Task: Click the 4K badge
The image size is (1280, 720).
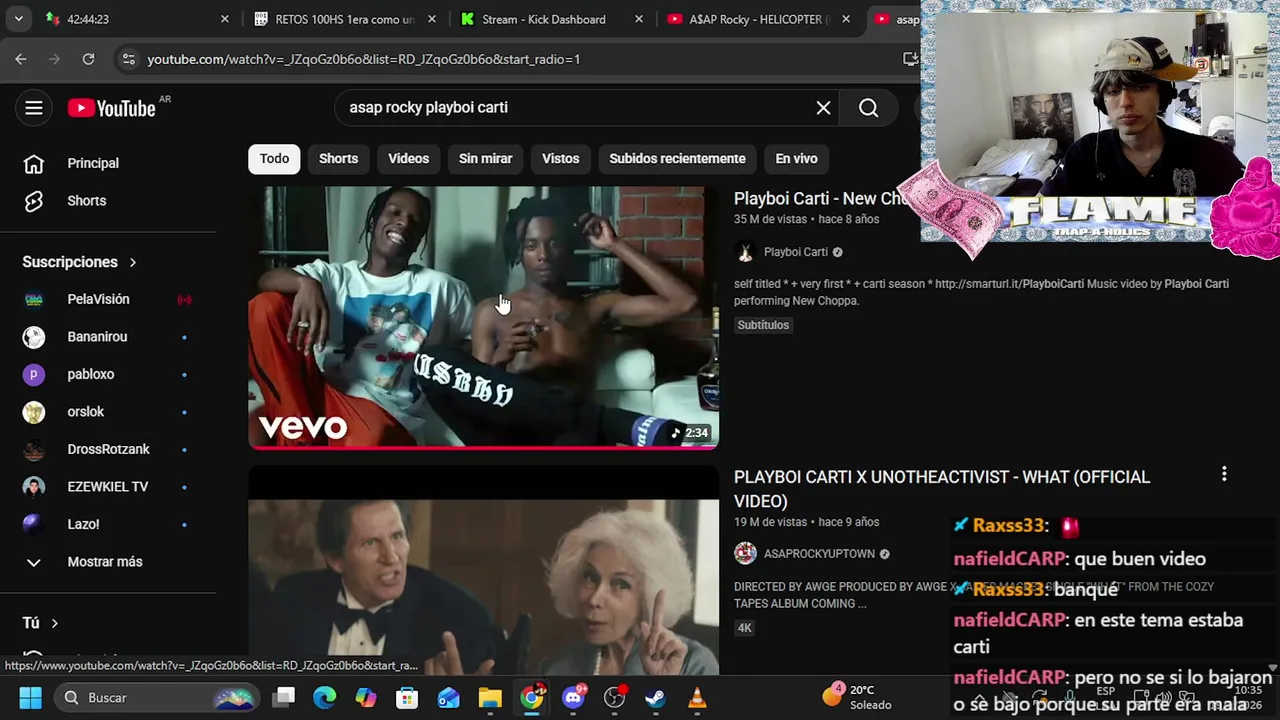Action: 744,628
